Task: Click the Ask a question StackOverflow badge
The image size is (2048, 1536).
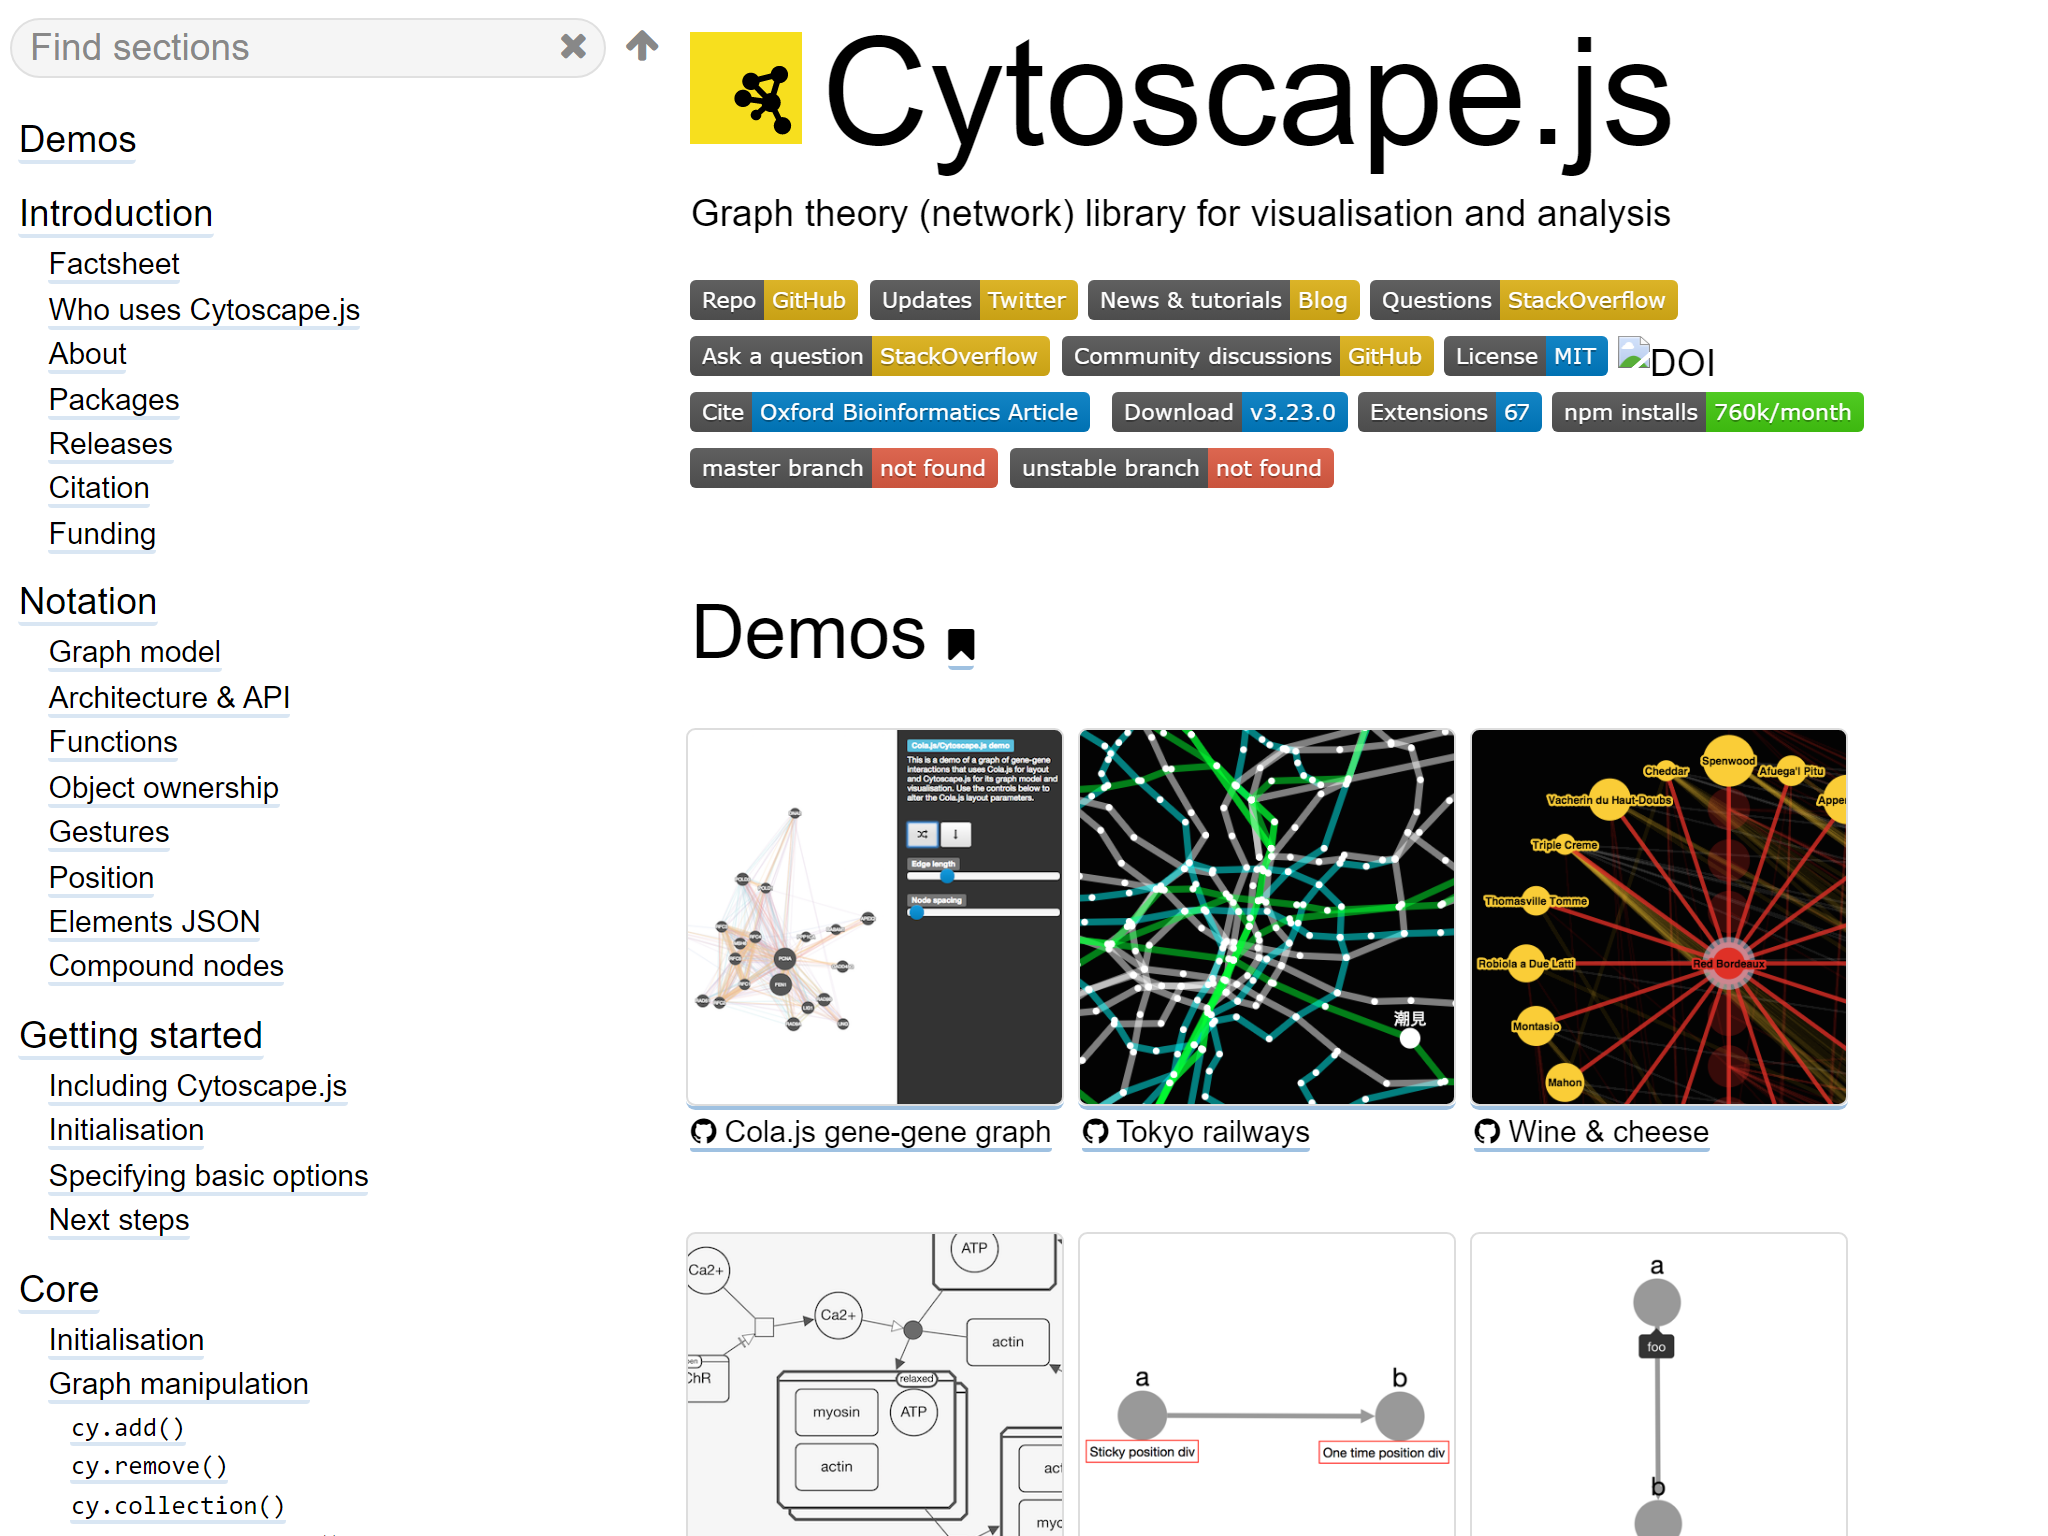Action: pyautogui.click(x=870, y=356)
